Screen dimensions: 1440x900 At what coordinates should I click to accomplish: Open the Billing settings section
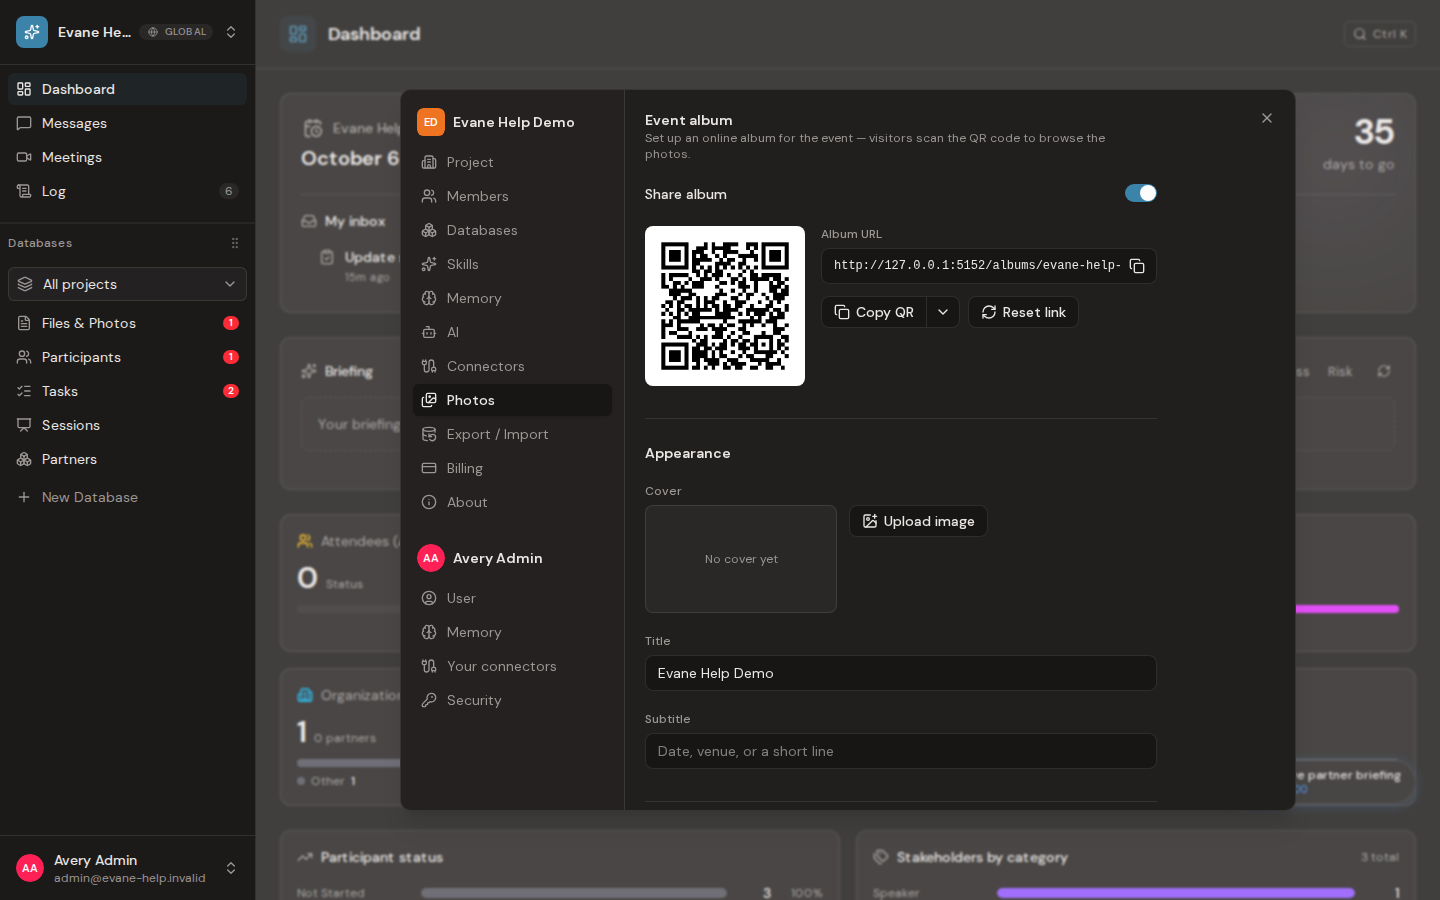tap(512, 468)
